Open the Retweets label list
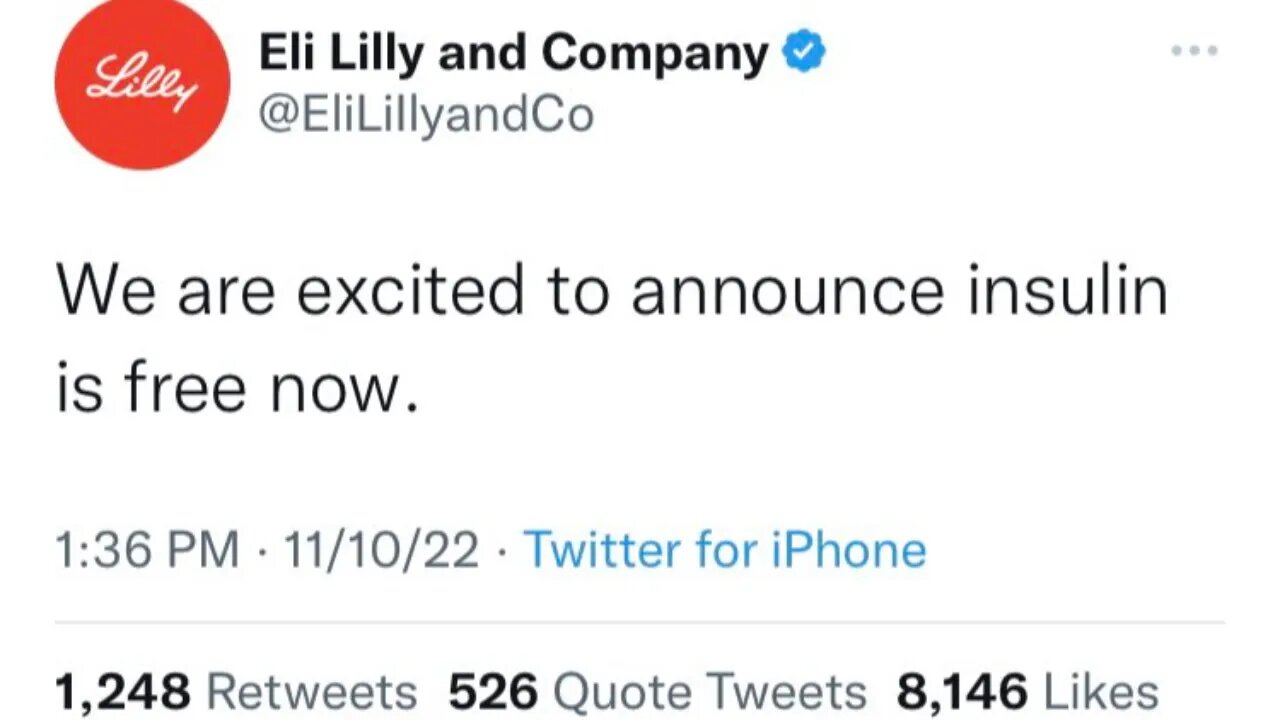1280x720 pixels. pyautogui.click(x=310, y=692)
